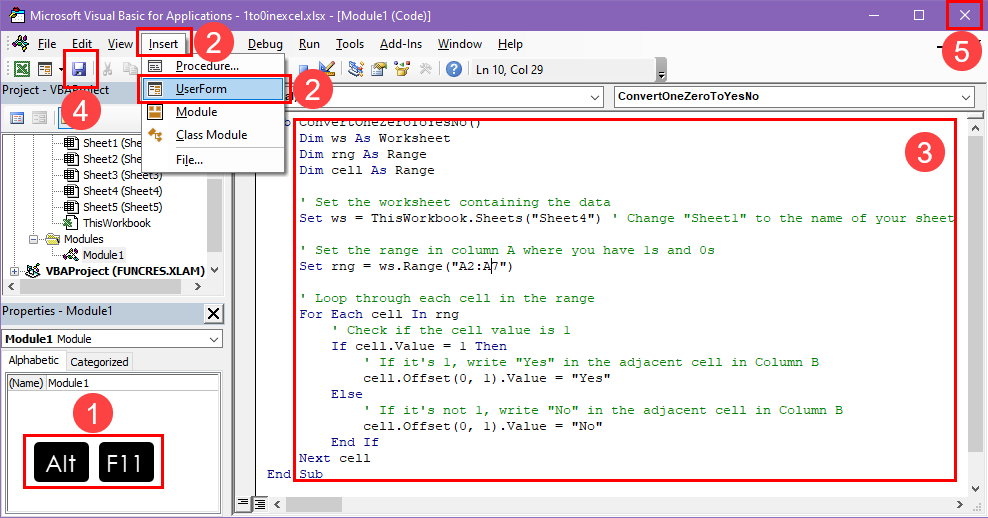Open the object dropdown above code
The image size is (988, 518).
pos(595,97)
